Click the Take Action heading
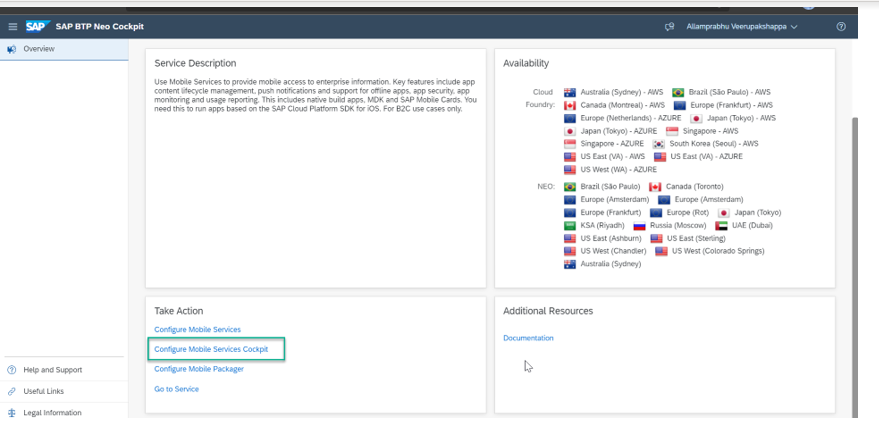This screenshot has height=436, width=879. (x=179, y=311)
